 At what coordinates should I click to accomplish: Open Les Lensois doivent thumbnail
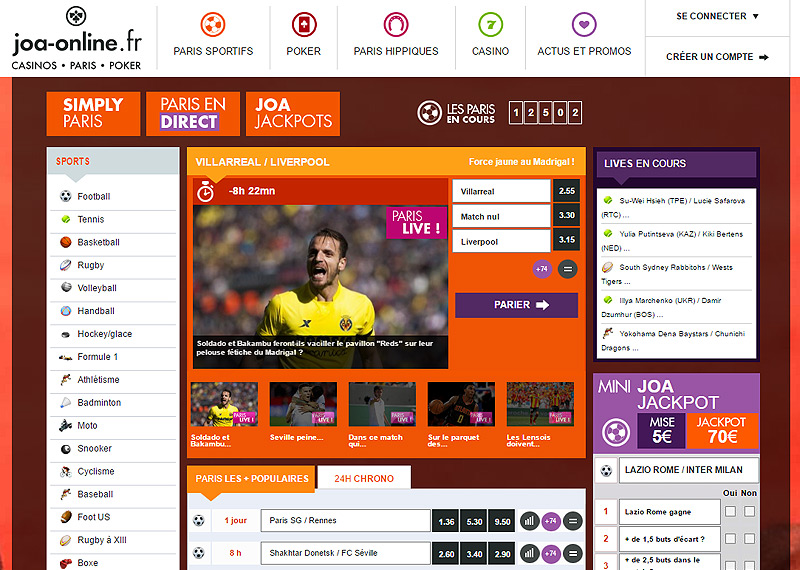point(540,404)
